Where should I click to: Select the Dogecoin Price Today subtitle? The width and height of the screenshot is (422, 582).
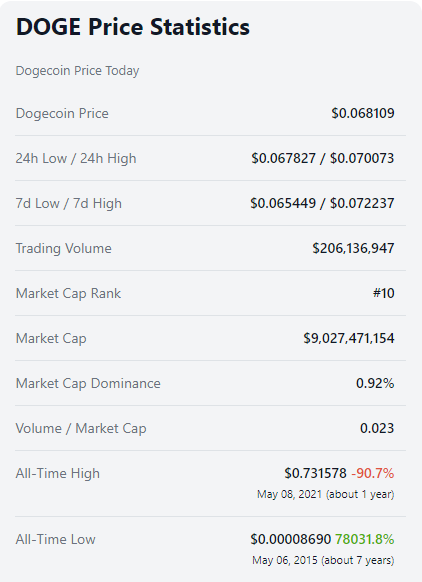click(x=77, y=71)
